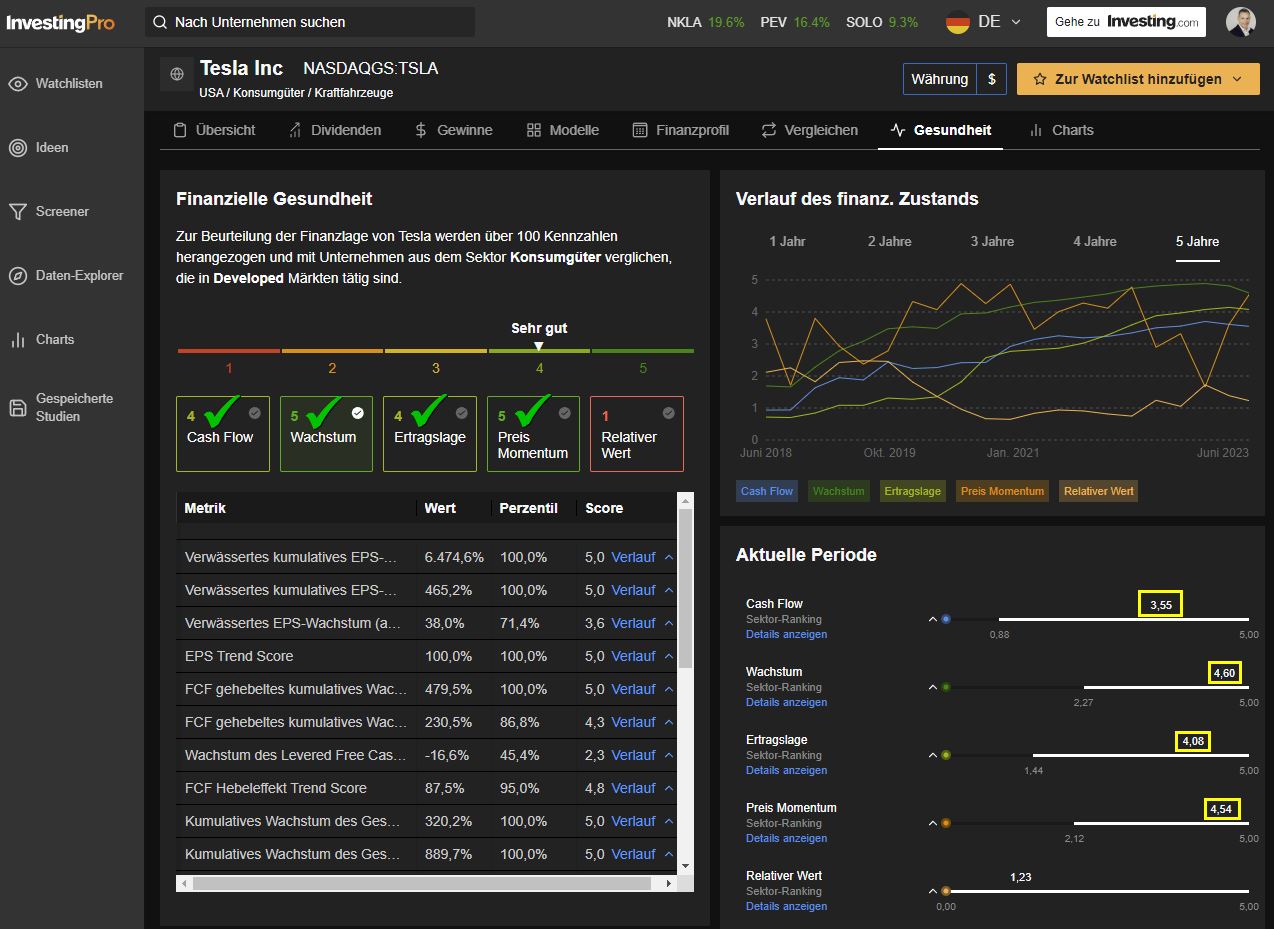This screenshot has width=1274, height=929.
Task: Expand Ertragslage period caret
Action: tap(933, 755)
